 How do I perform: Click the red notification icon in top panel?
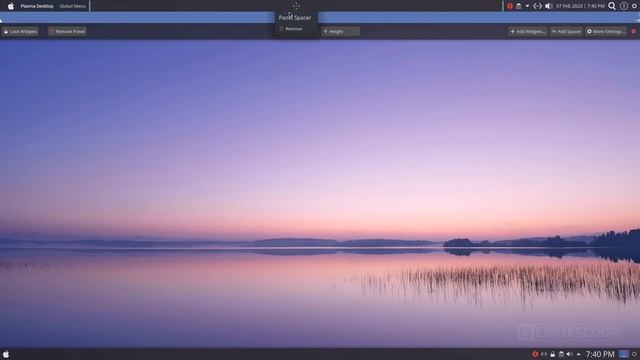[x=510, y=6]
